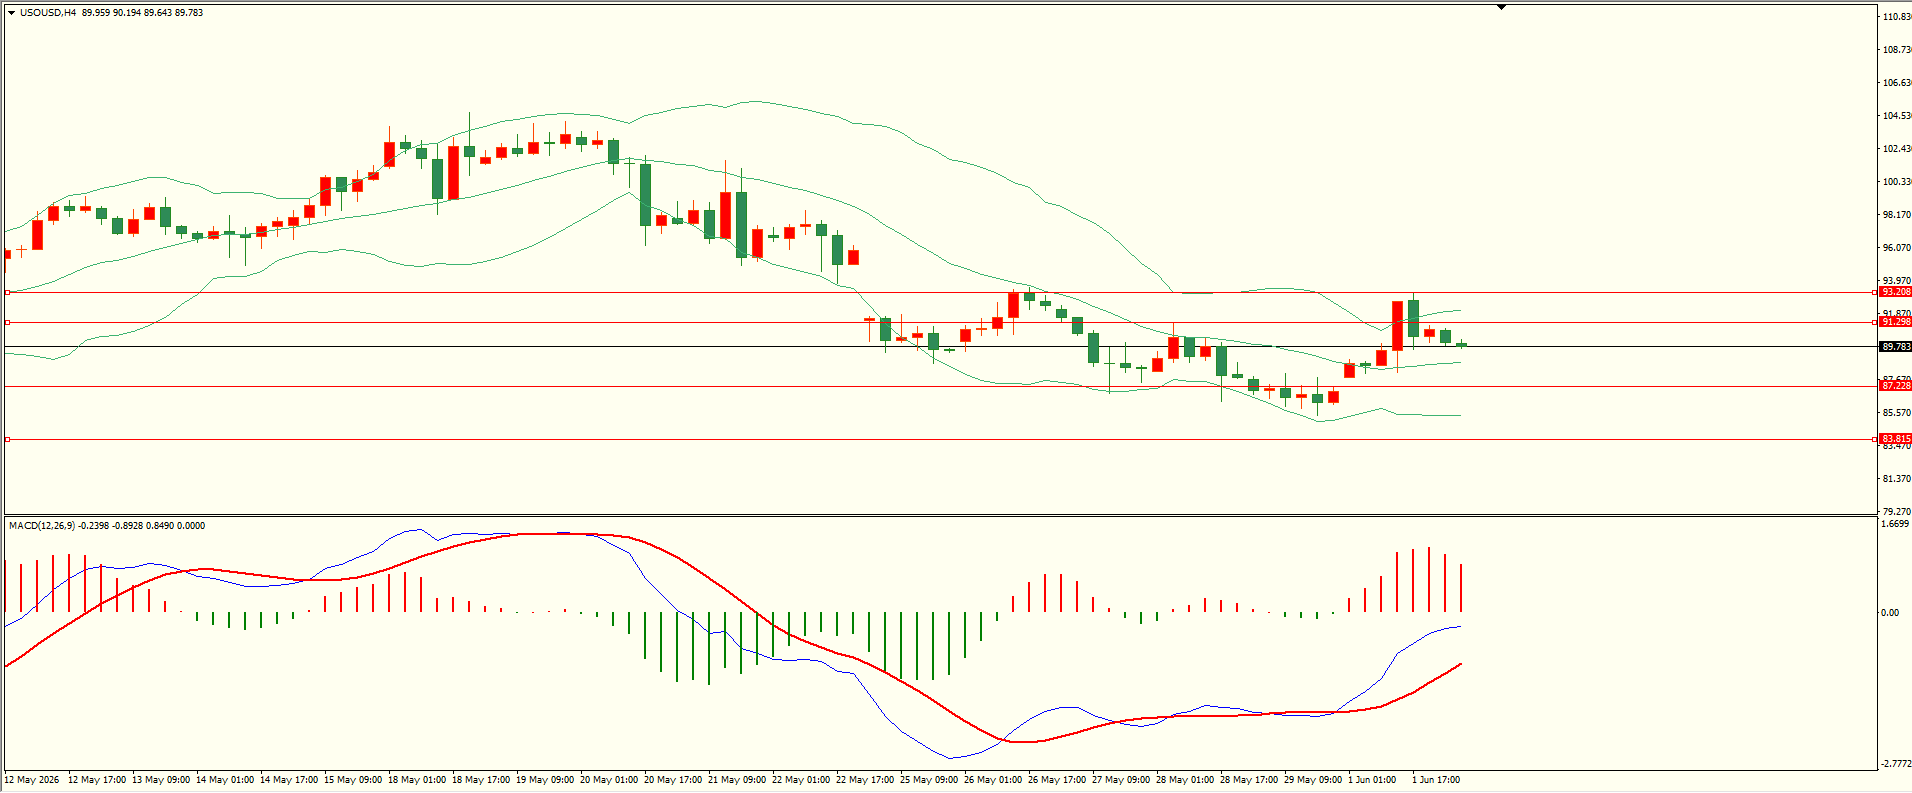Screen dimensions: 1912x793
Task: Click the 14 May 17:00 time label
Action: coord(289,780)
